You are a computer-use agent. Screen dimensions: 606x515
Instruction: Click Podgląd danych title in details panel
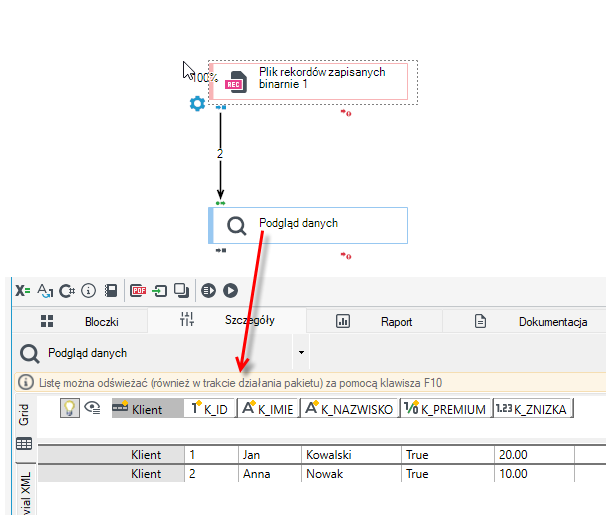click(x=87, y=353)
